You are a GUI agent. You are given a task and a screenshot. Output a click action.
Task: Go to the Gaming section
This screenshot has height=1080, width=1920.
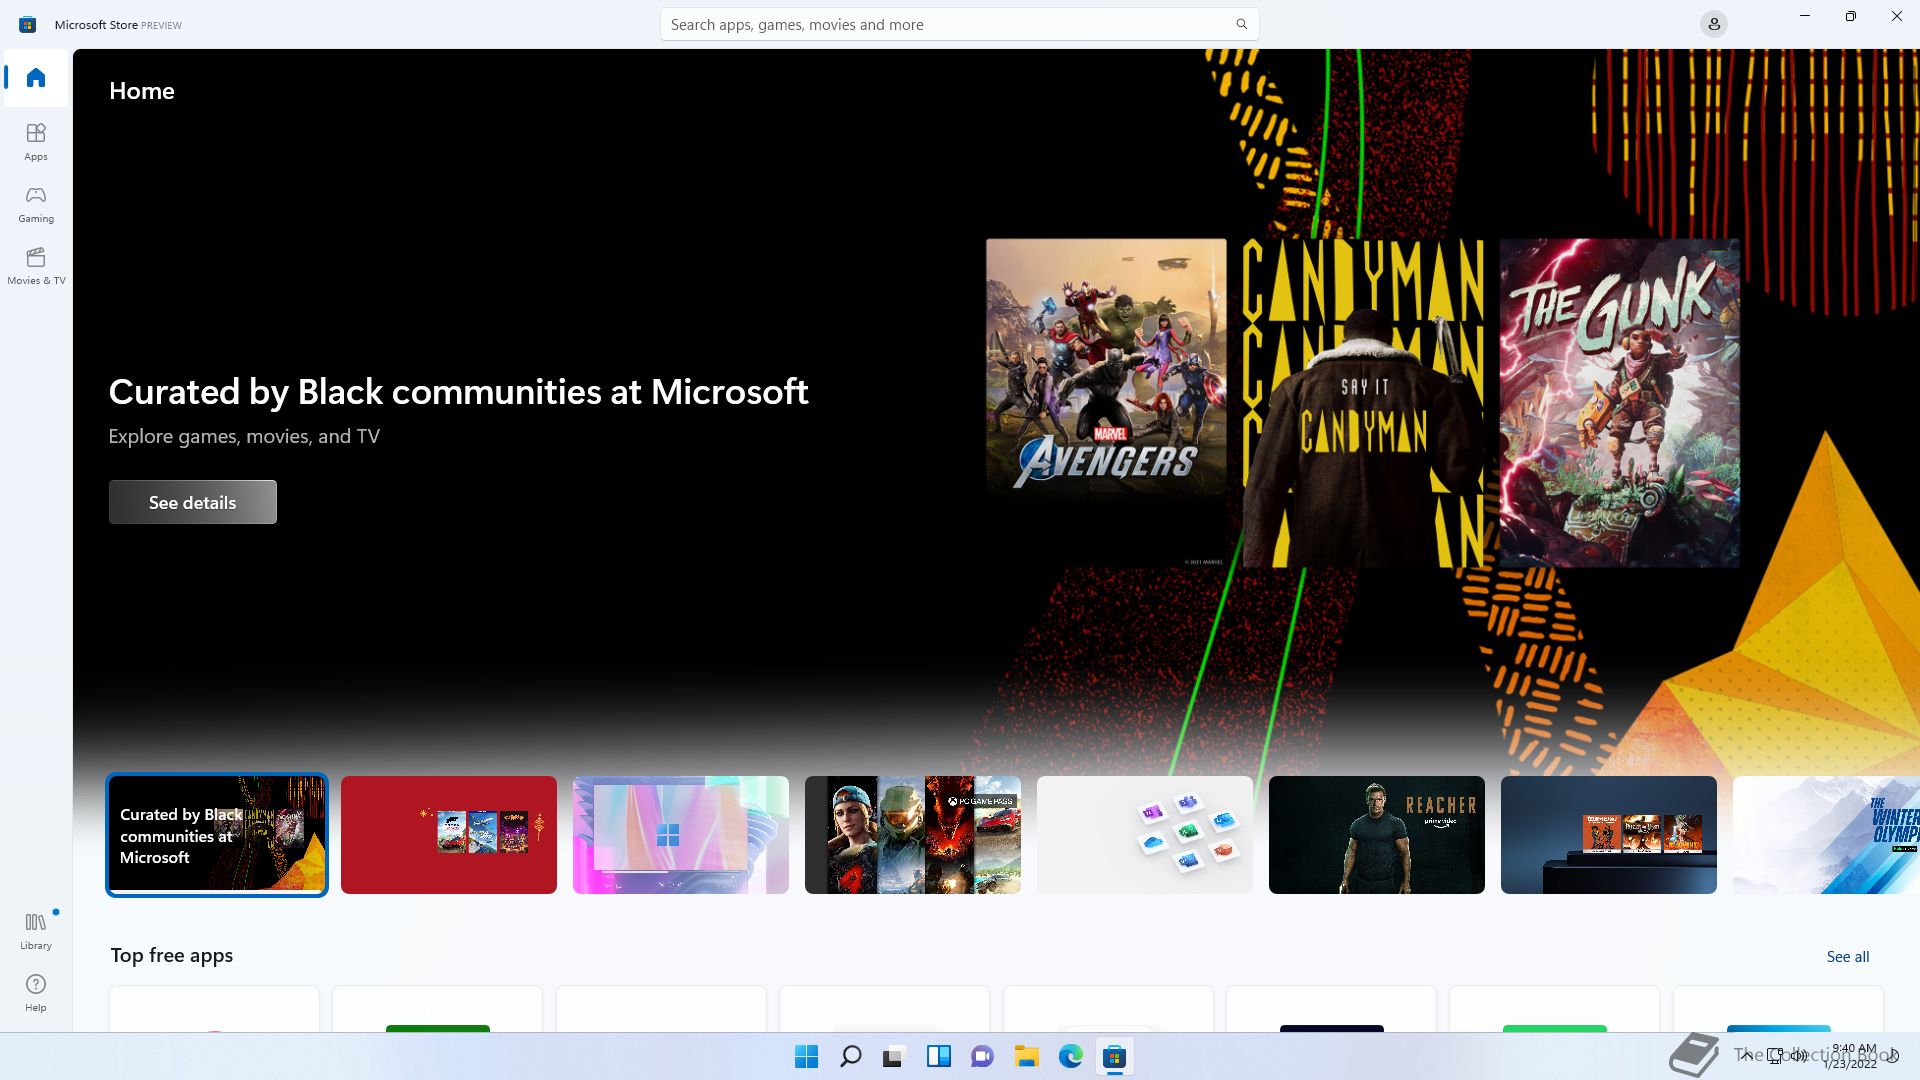[36, 204]
